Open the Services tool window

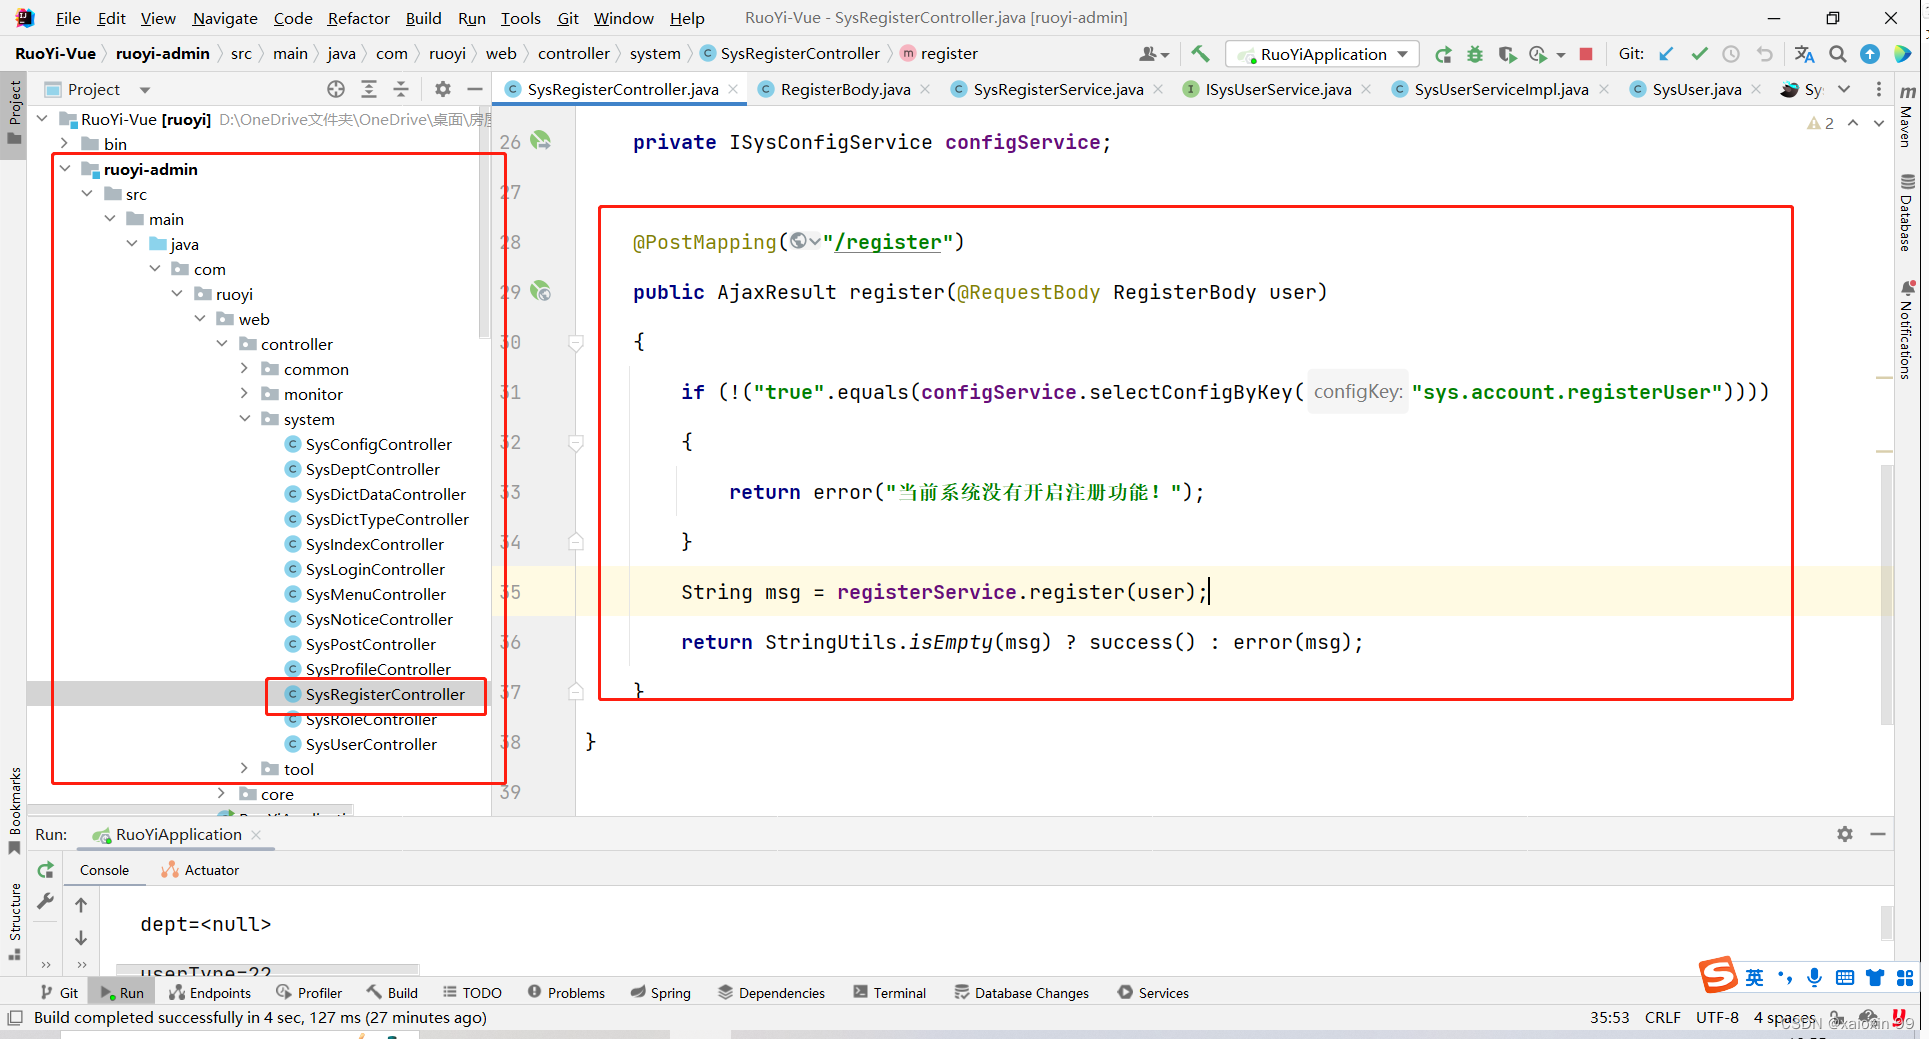tap(1153, 993)
